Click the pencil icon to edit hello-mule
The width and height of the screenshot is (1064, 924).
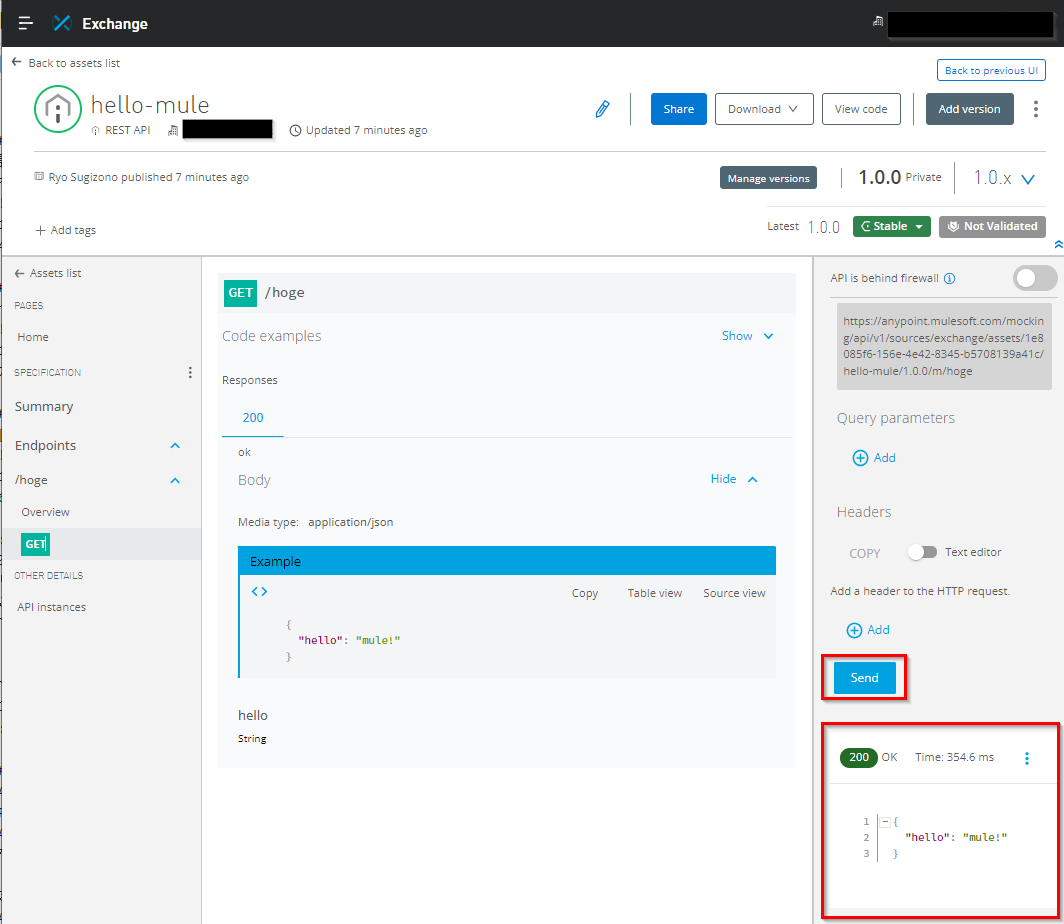601,108
